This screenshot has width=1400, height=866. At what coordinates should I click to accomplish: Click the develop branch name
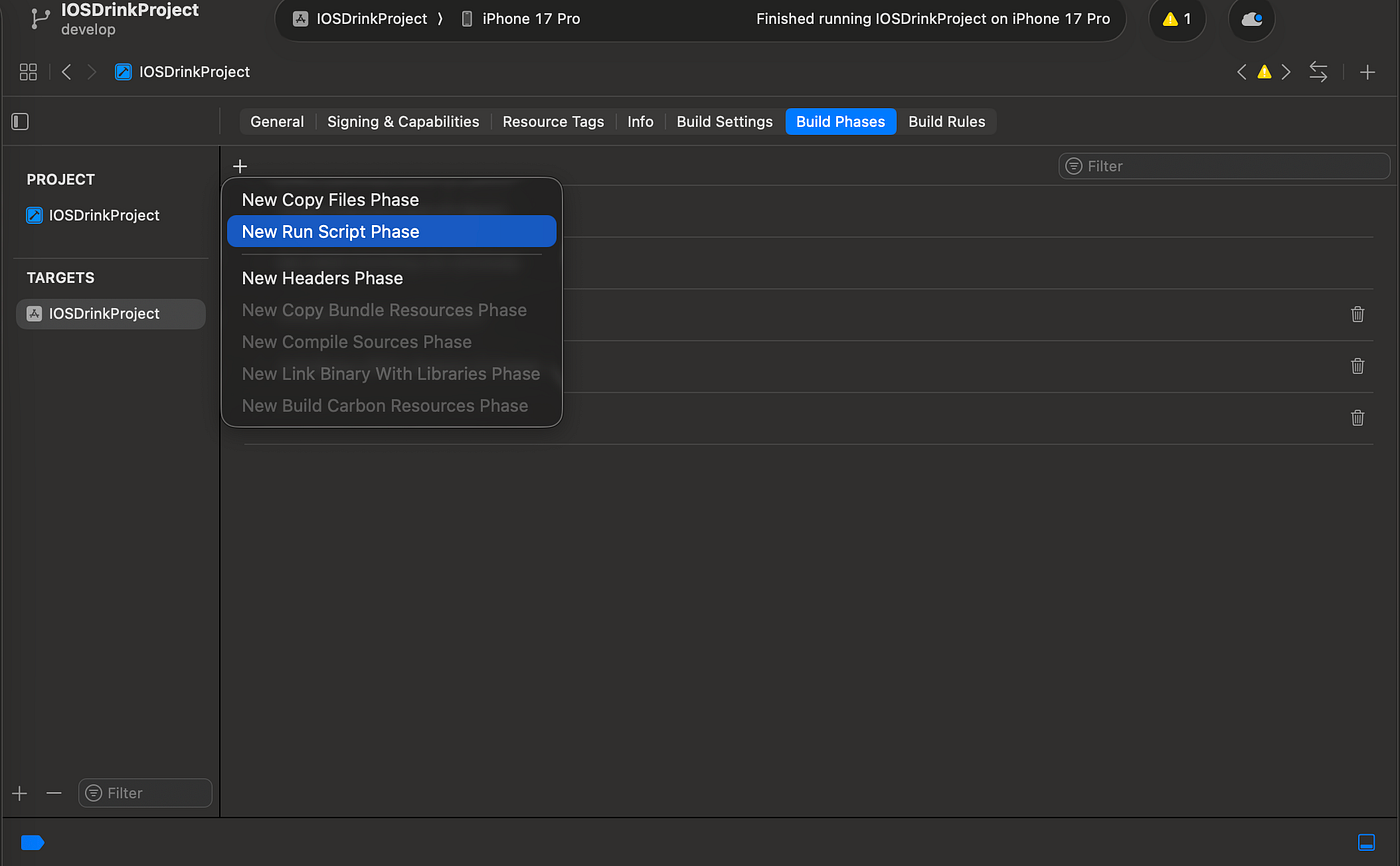coord(88,30)
